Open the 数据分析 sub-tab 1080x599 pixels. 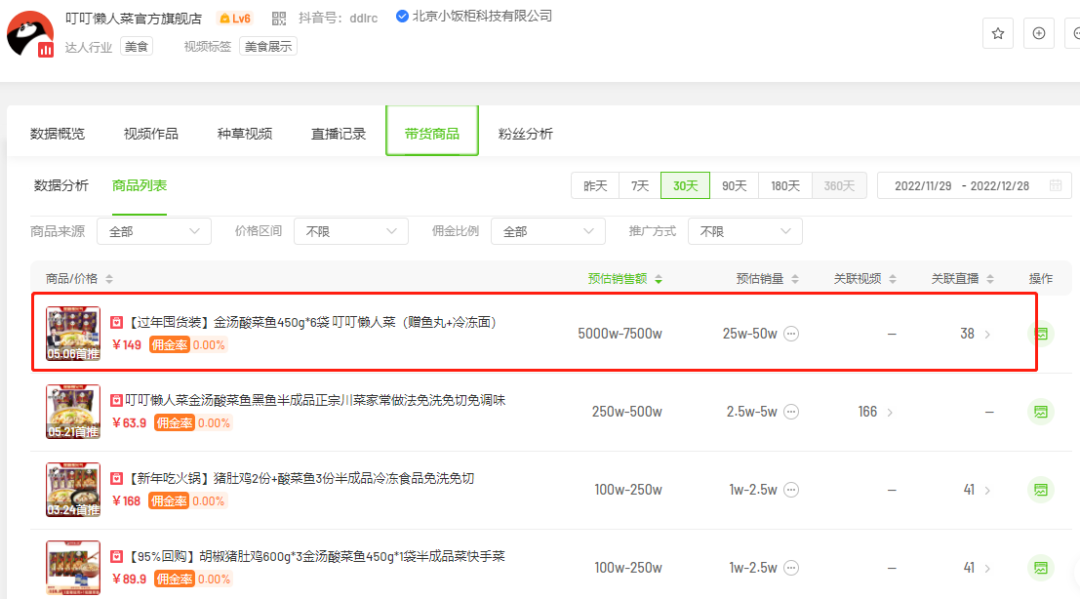click(x=61, y=185)
